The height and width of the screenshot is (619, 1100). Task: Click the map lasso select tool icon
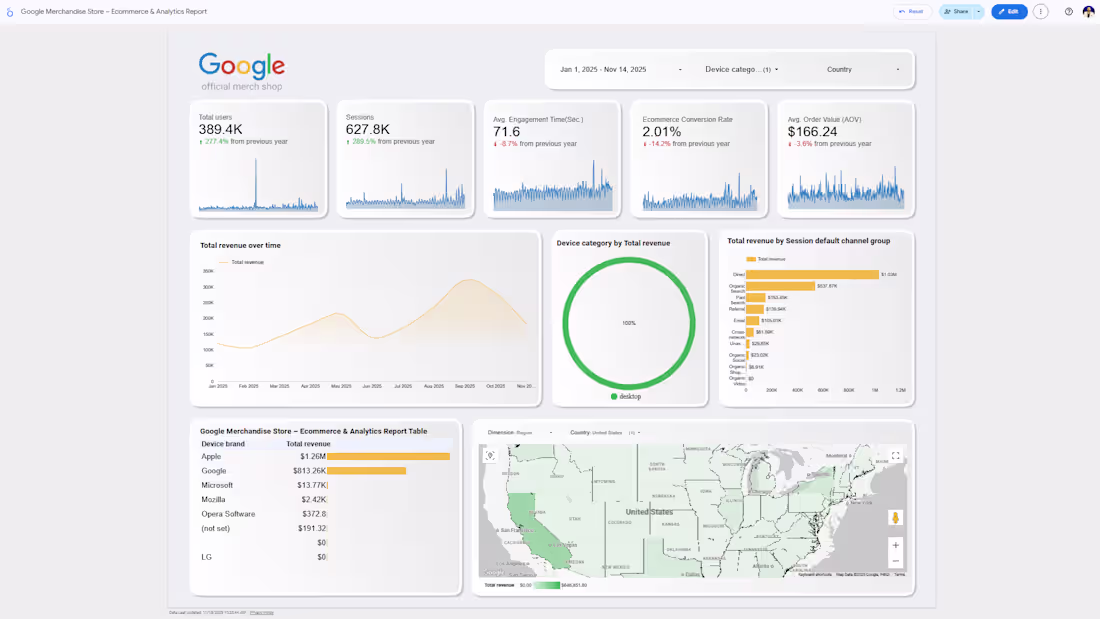(x=490, y=455)
